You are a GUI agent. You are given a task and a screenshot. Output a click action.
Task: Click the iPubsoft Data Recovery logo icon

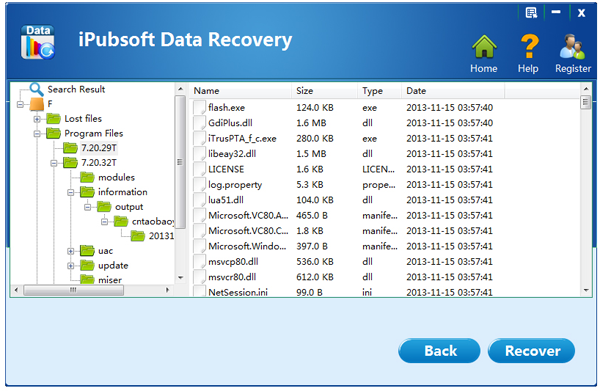(x=38, y=42)
